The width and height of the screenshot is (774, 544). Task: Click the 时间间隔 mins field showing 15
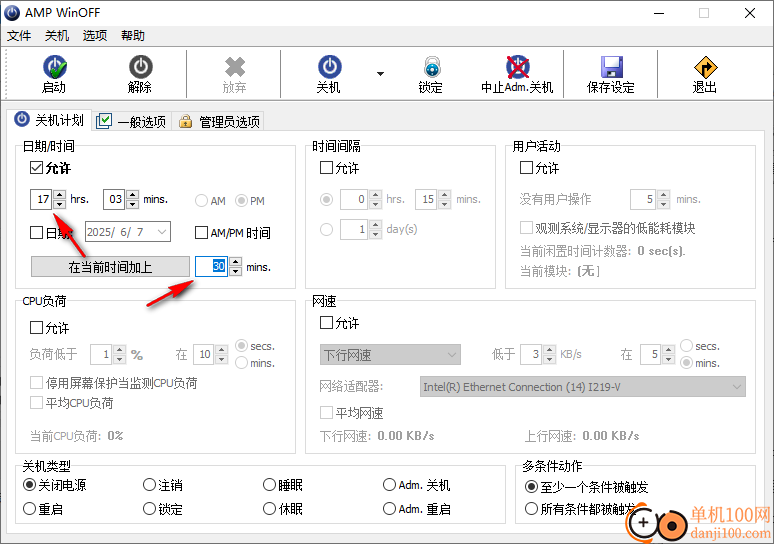426,199
